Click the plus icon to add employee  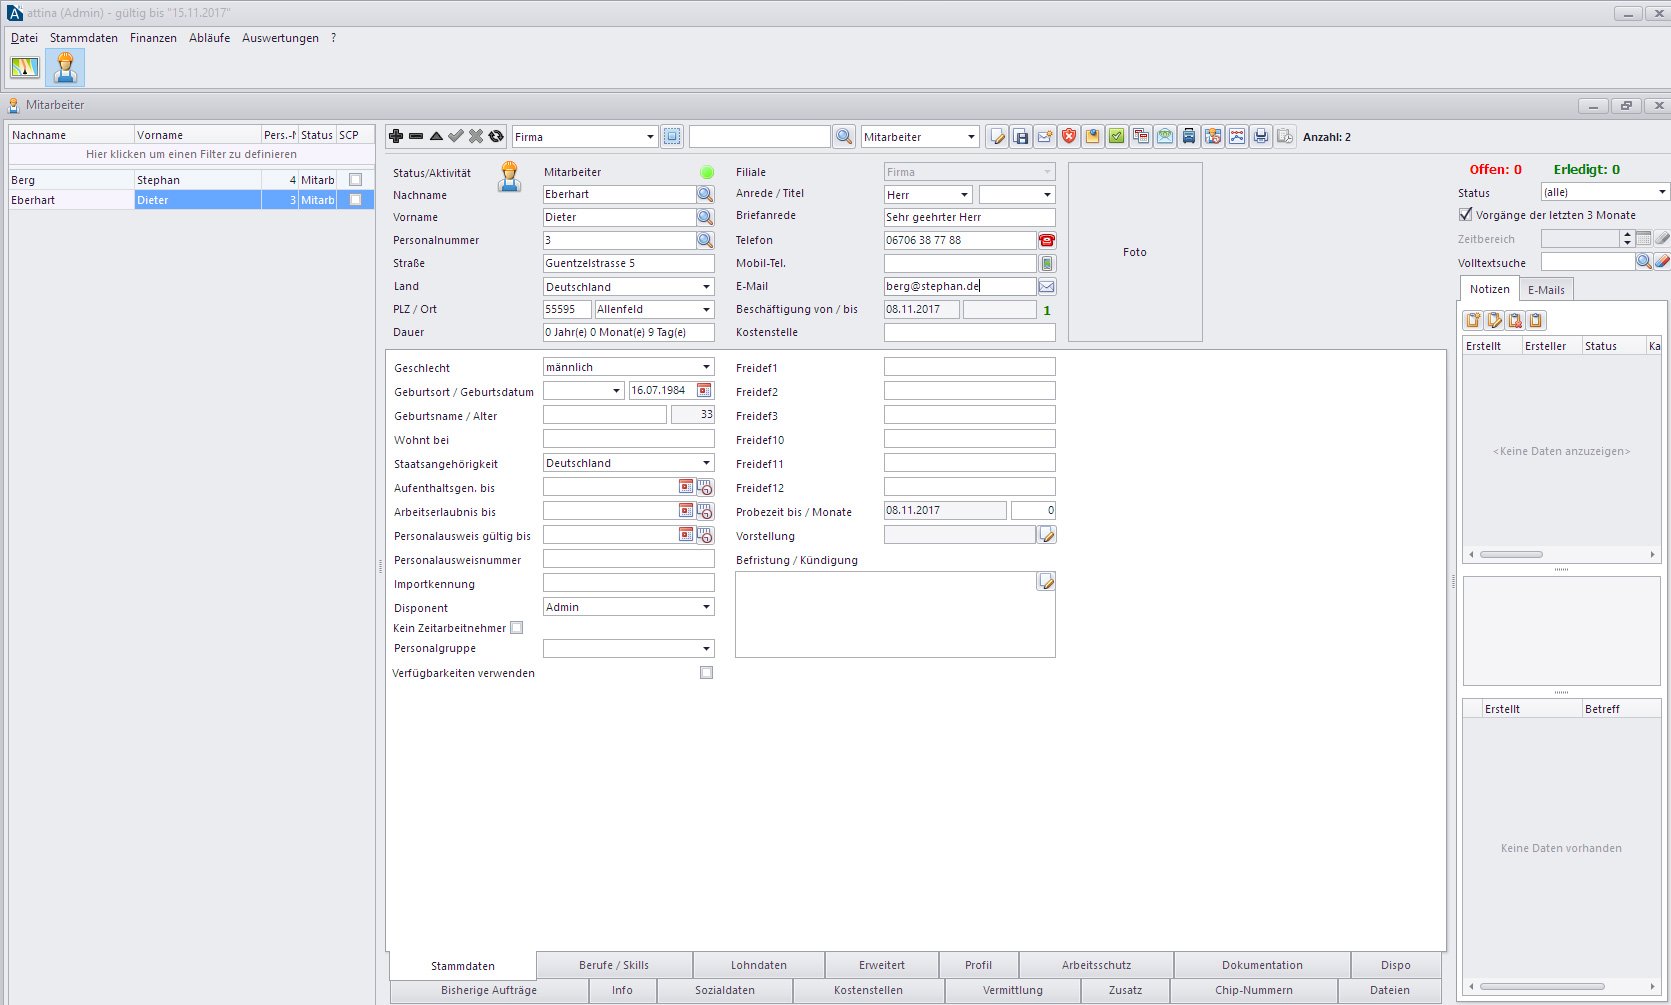[396, 136]
